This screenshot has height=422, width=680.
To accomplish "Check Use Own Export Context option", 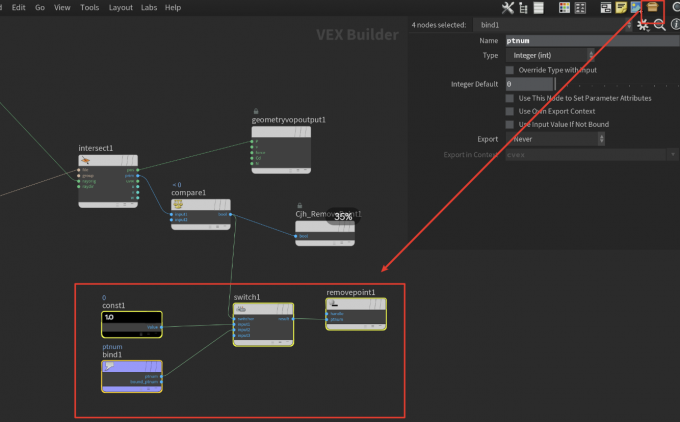I will pos(510,111).
